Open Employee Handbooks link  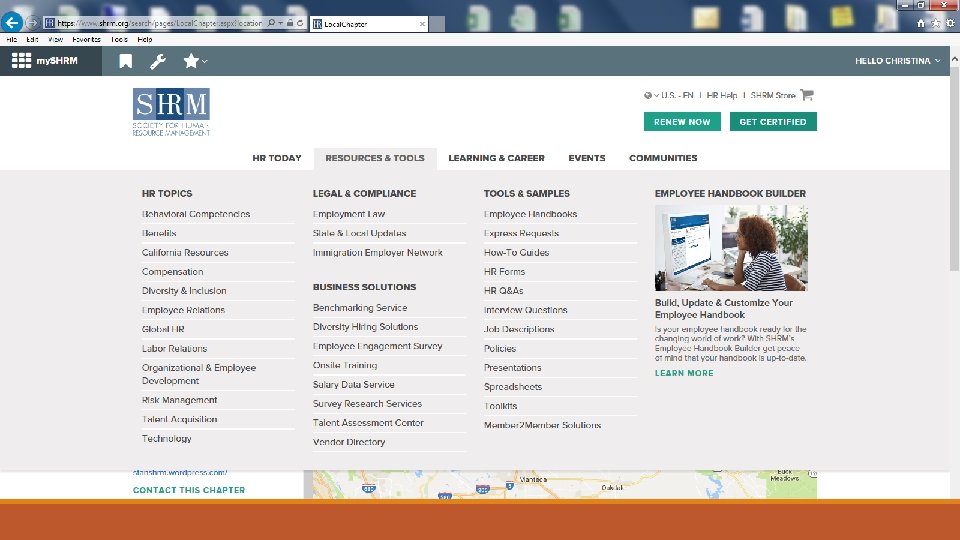pos(530,214)
